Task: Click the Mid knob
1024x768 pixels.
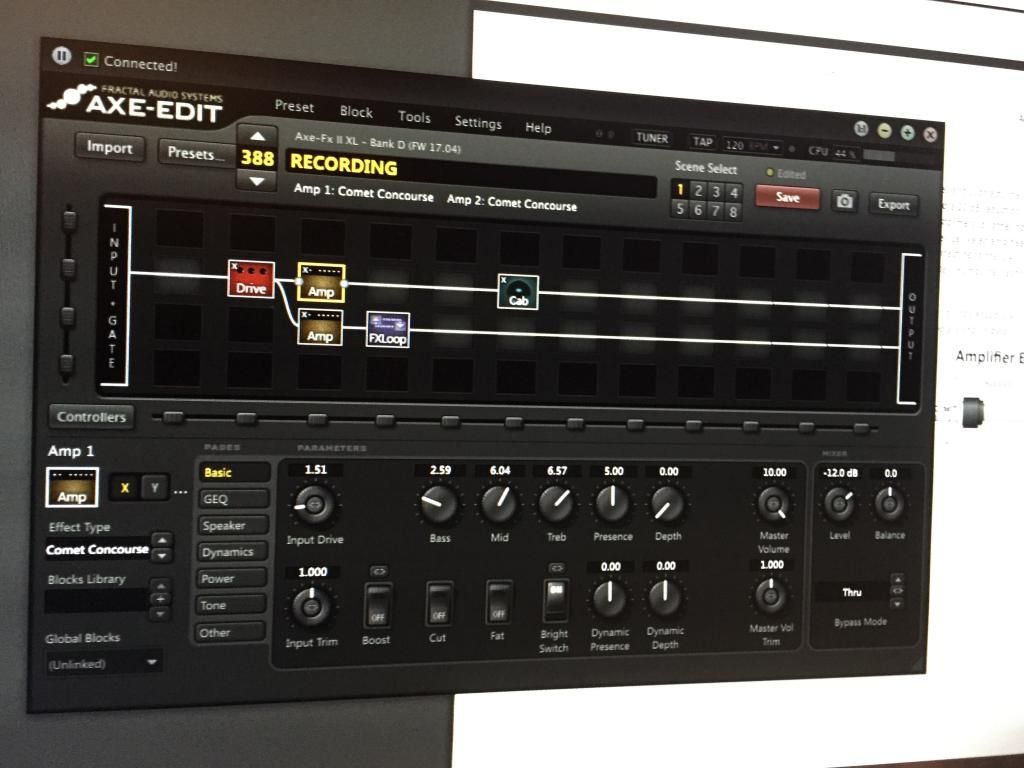Action: pos(500,504)
